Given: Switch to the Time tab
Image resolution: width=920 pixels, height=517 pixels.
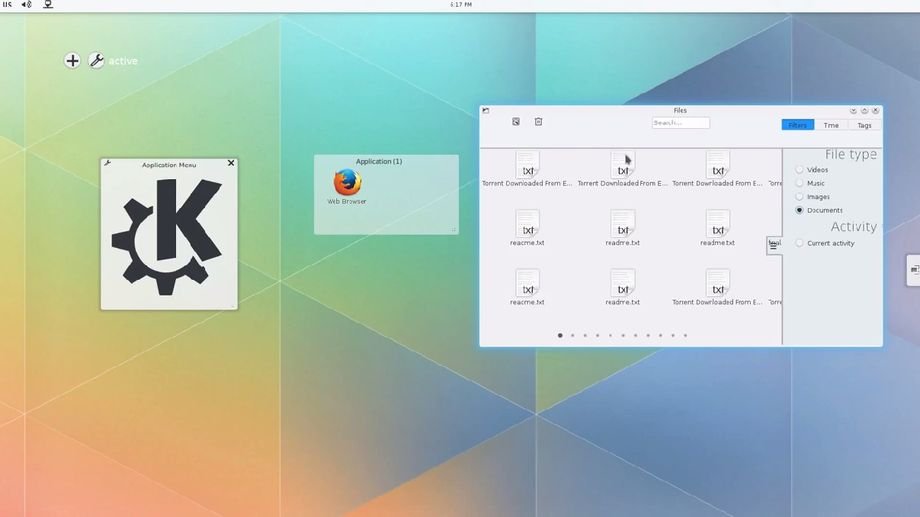Looking at the screenshot, I should pos(831,125).
